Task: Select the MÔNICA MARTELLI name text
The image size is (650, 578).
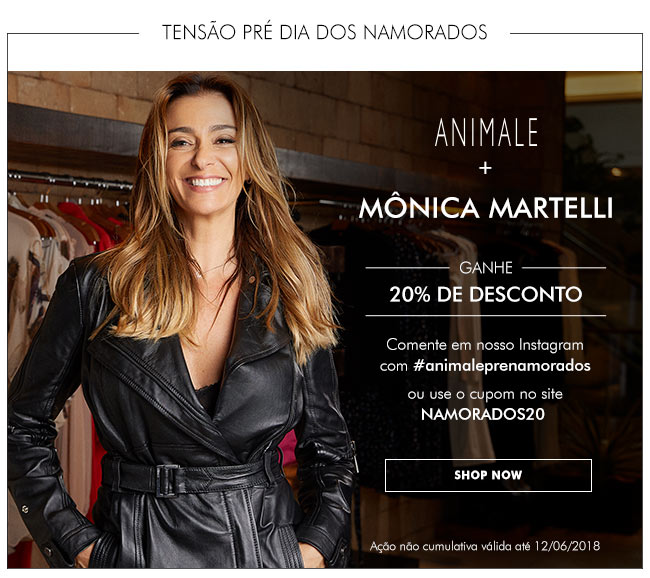Action: tap(485, 208)
